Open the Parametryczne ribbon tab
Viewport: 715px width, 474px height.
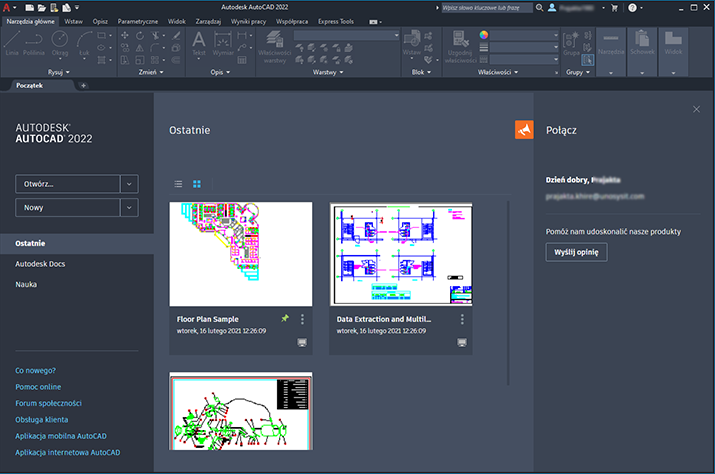tap(138, 21)
